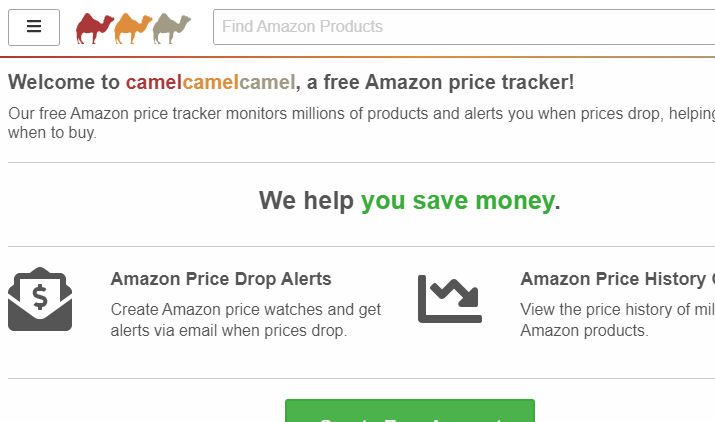Click the Amazon Price History heading
This screenshot has width=715, height=422.
617,279
